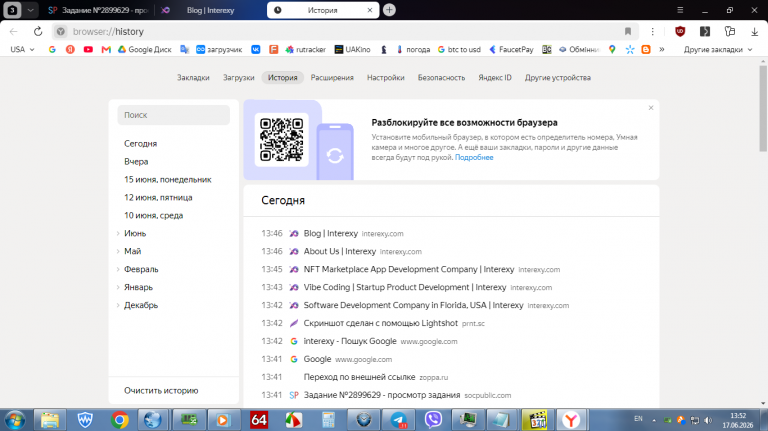Jump to 12 июня, пятница
This screenshot has width=768, height=431.
point(158,197)
